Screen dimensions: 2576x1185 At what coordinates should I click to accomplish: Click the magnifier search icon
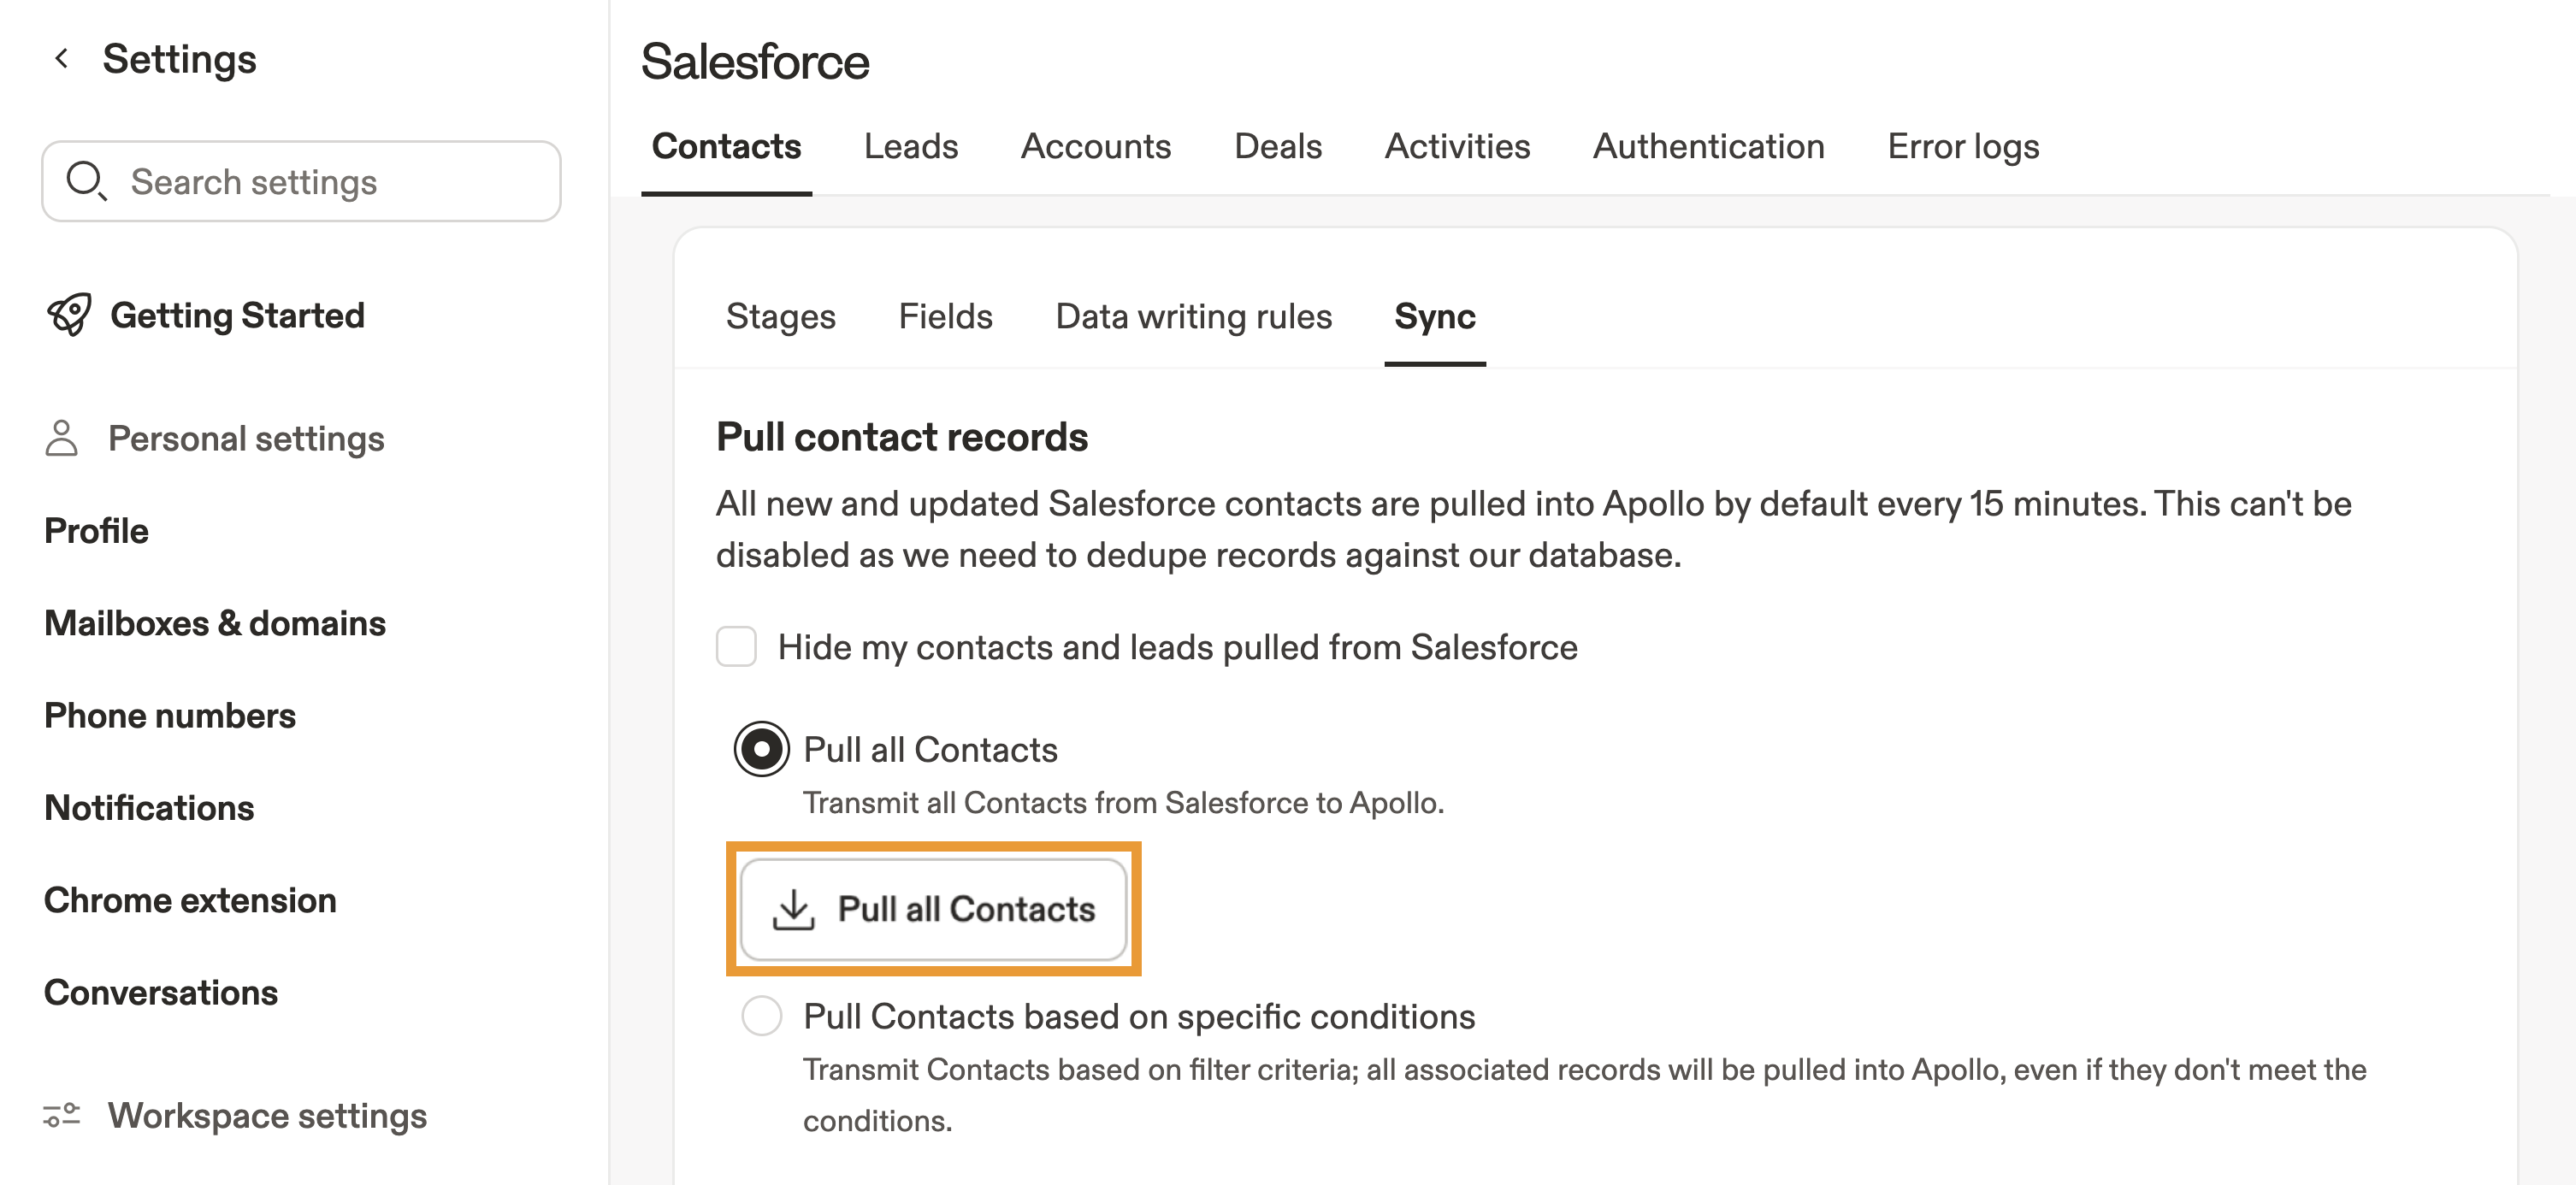(x=86, y=181)
